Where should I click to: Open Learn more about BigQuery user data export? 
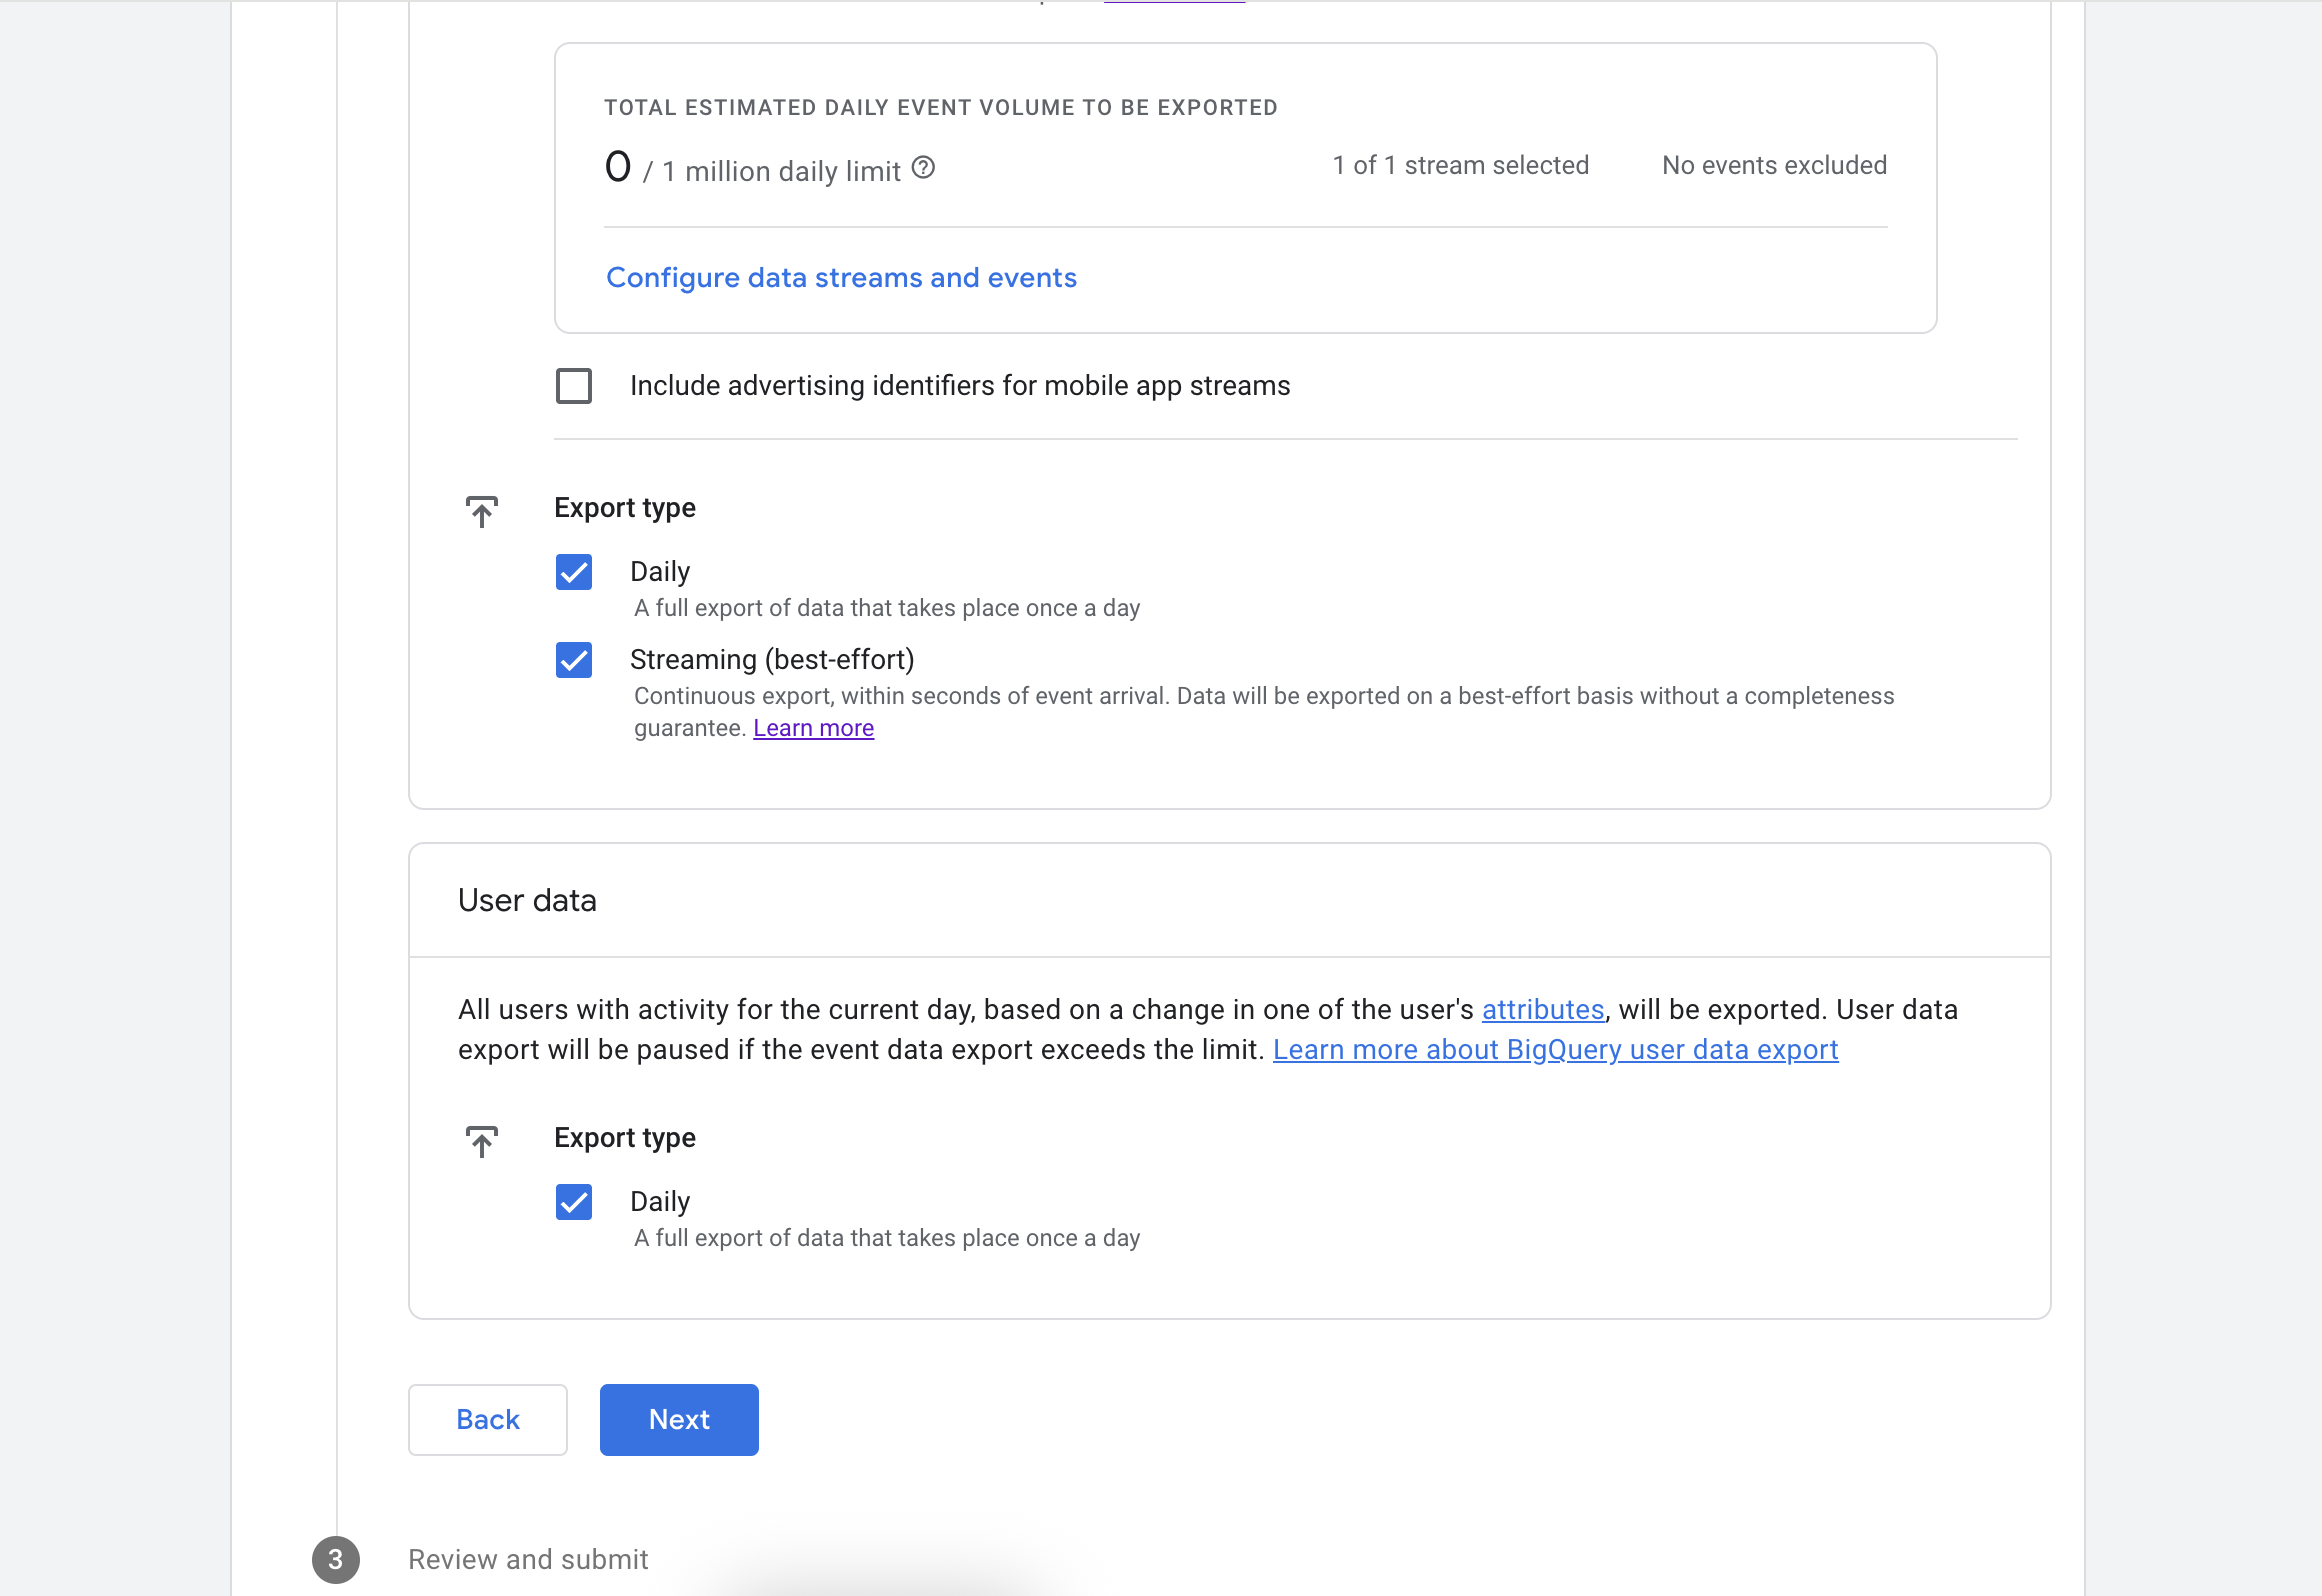[1555, 1050]
